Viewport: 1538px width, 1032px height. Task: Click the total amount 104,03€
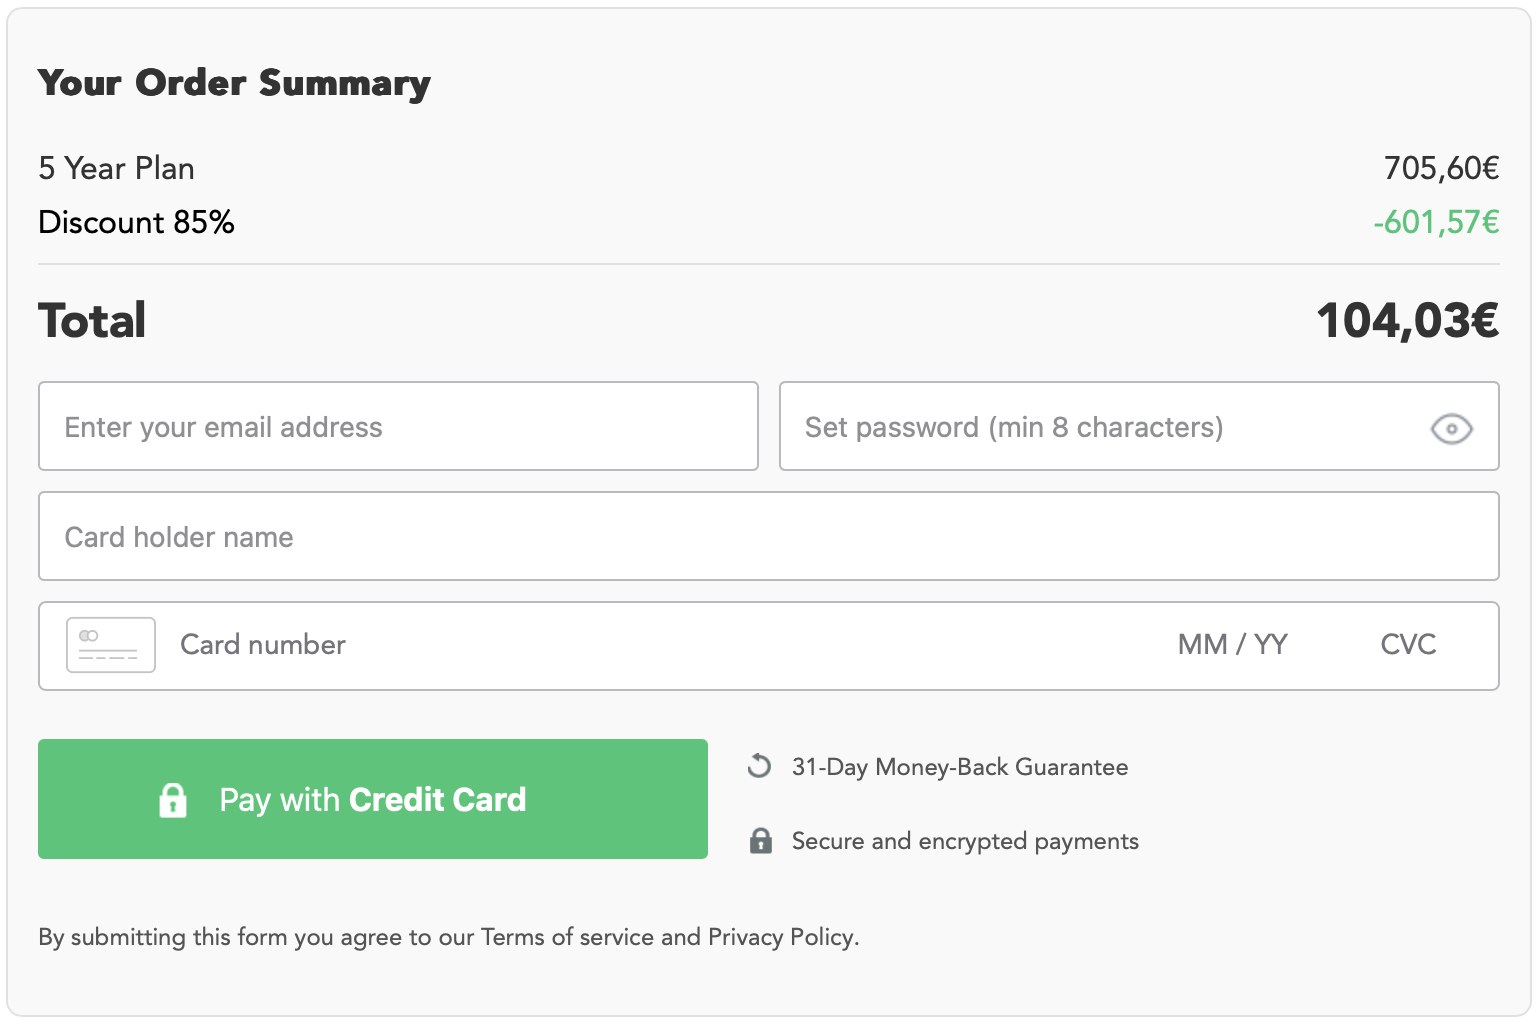pos(1407,321)
